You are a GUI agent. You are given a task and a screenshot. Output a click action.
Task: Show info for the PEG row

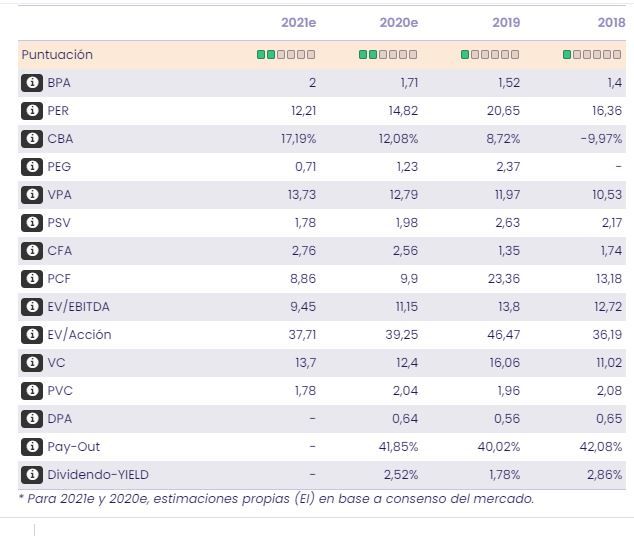[32, 167]
